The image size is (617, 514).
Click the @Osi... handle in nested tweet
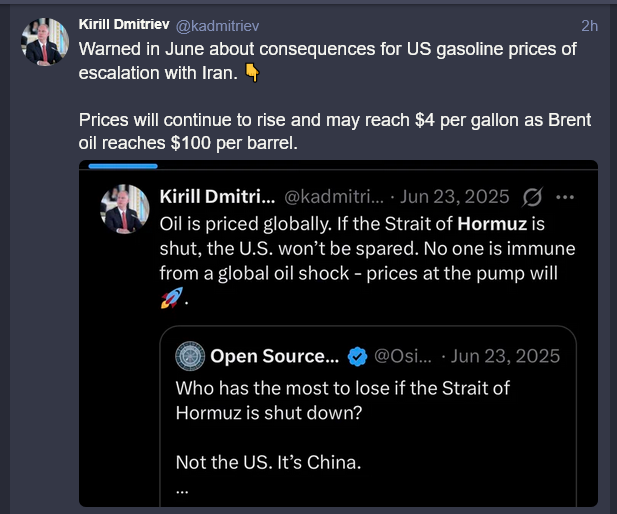403,356
